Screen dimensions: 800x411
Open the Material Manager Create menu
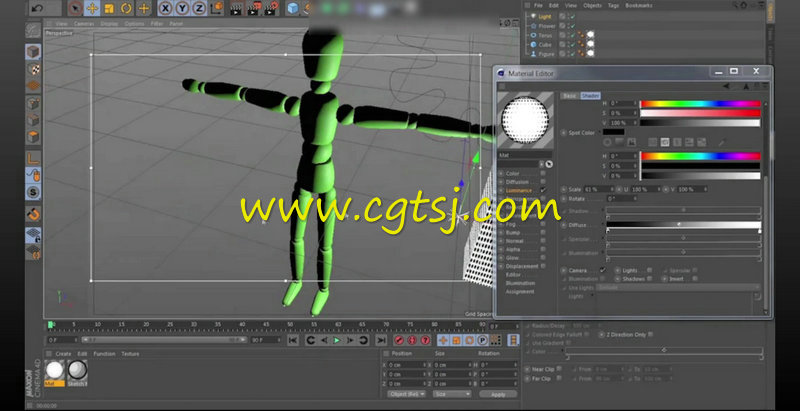63,354
